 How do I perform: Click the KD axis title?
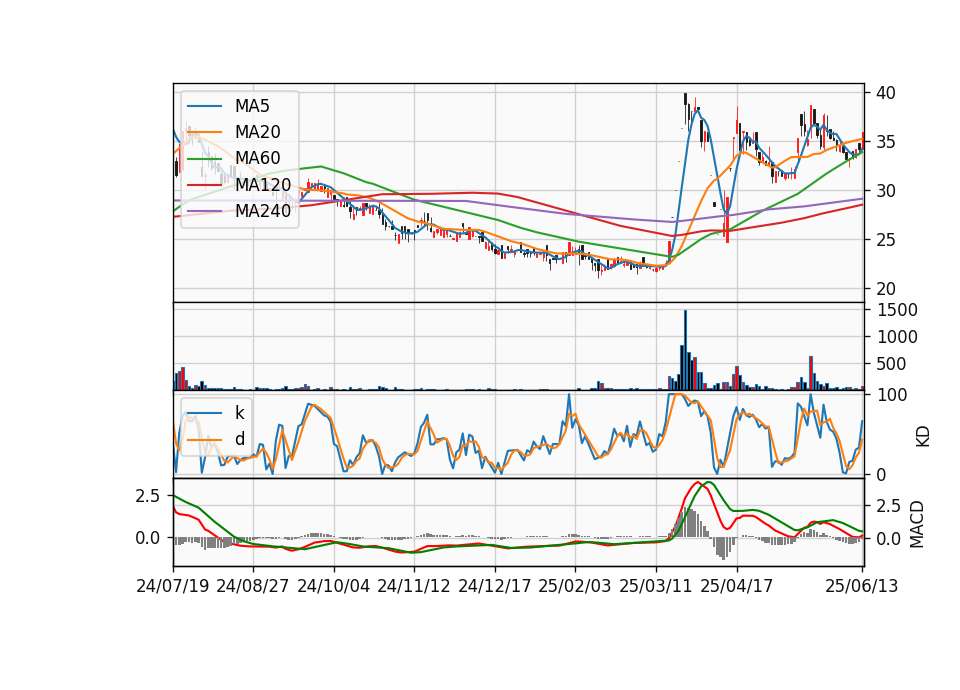click(923, 436)
